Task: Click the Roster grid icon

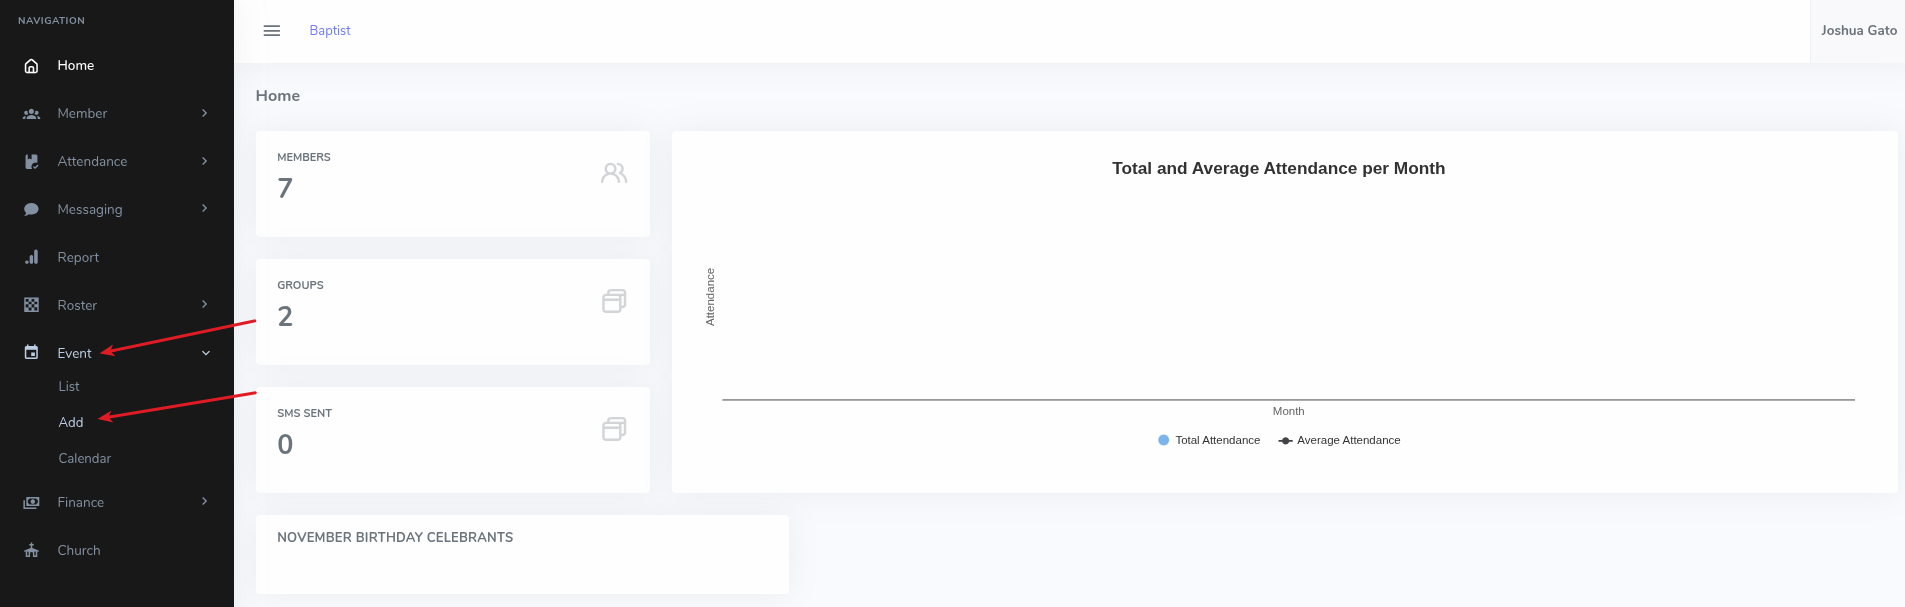Action: [x=31, y=306]
